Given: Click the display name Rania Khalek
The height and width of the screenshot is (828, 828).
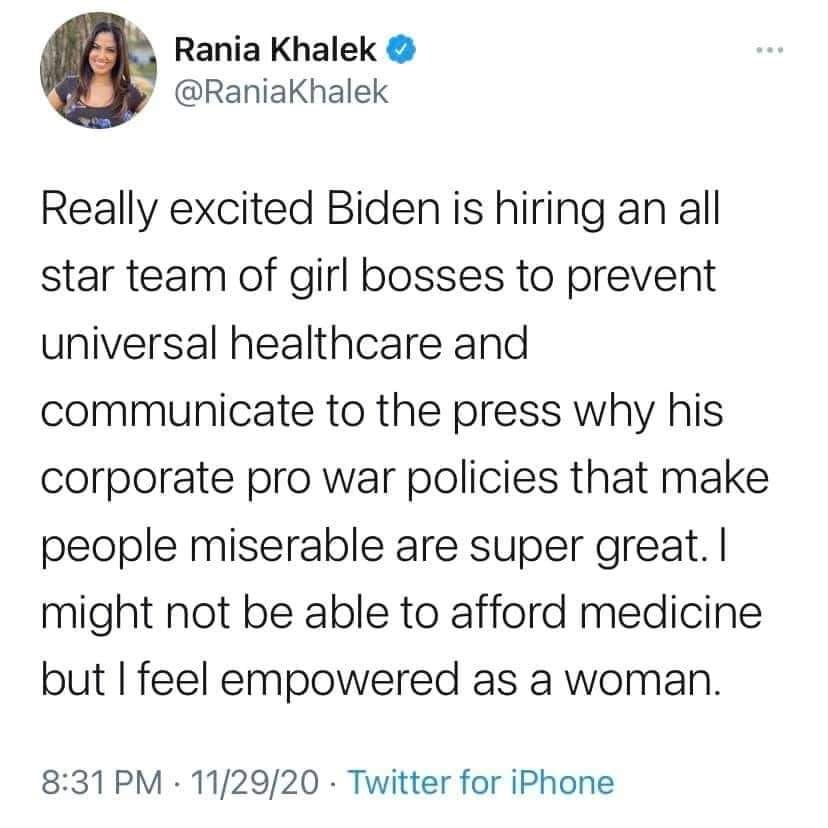Looking at the screenshot, I should coord(277,47).
